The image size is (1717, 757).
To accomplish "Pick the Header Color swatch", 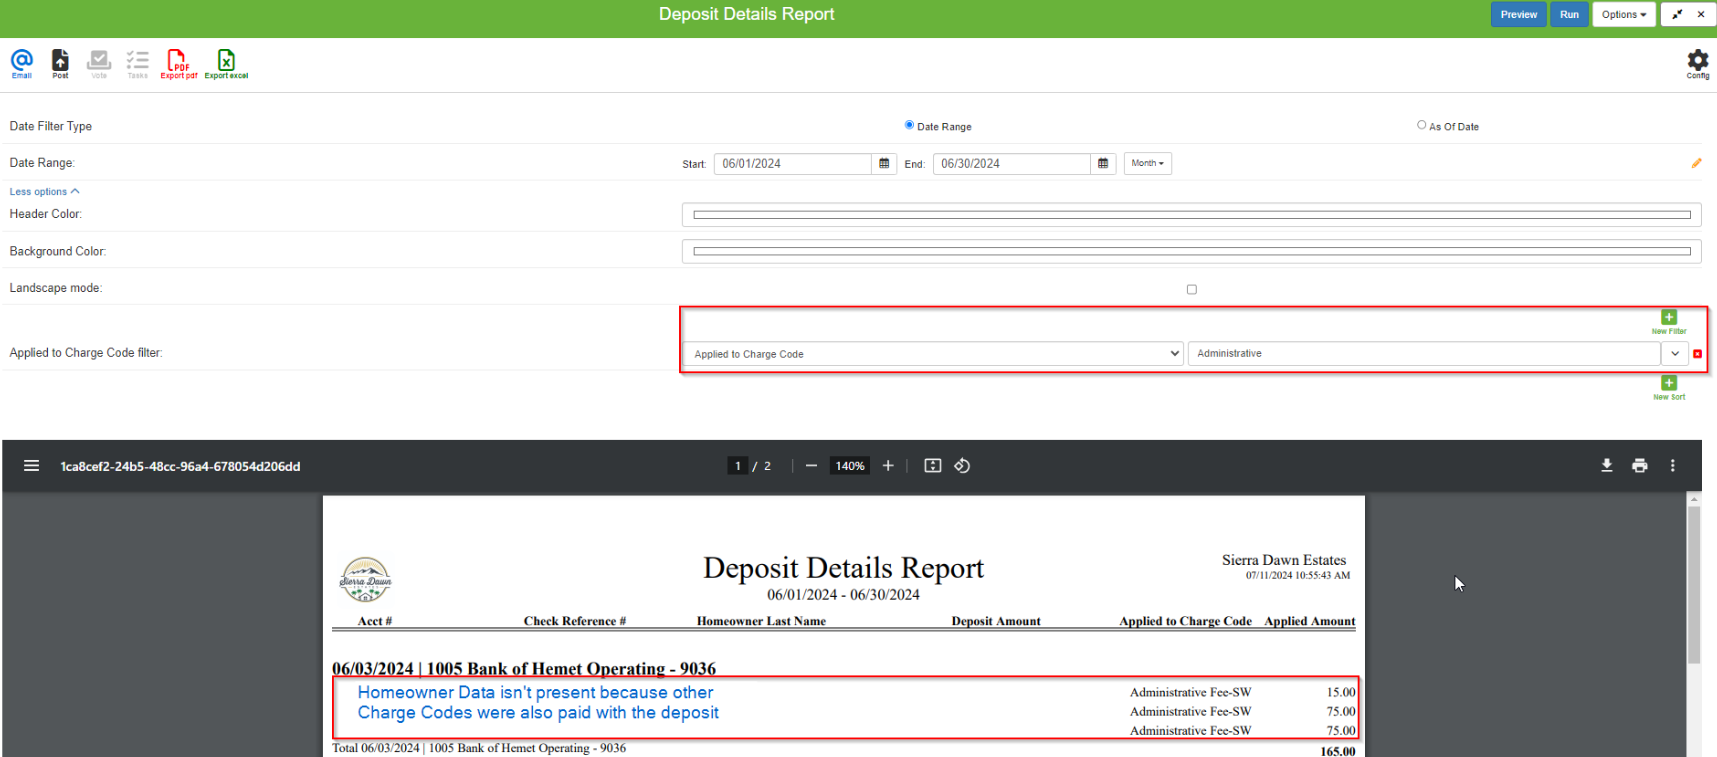I will tap(1191, 215).
